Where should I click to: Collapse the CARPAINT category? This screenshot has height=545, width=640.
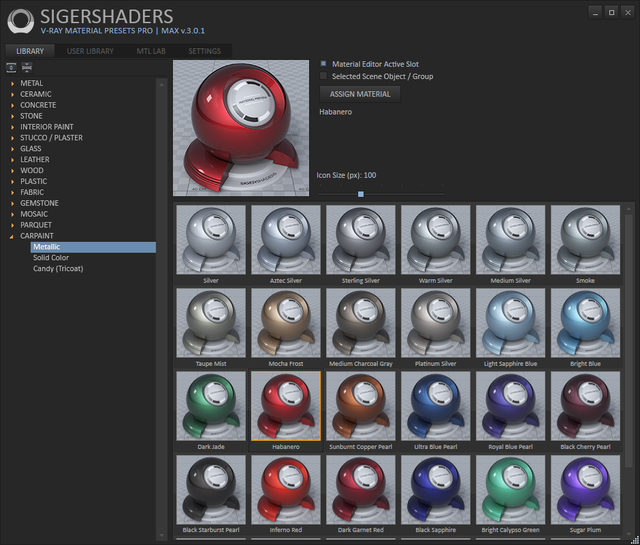point(12,236)
